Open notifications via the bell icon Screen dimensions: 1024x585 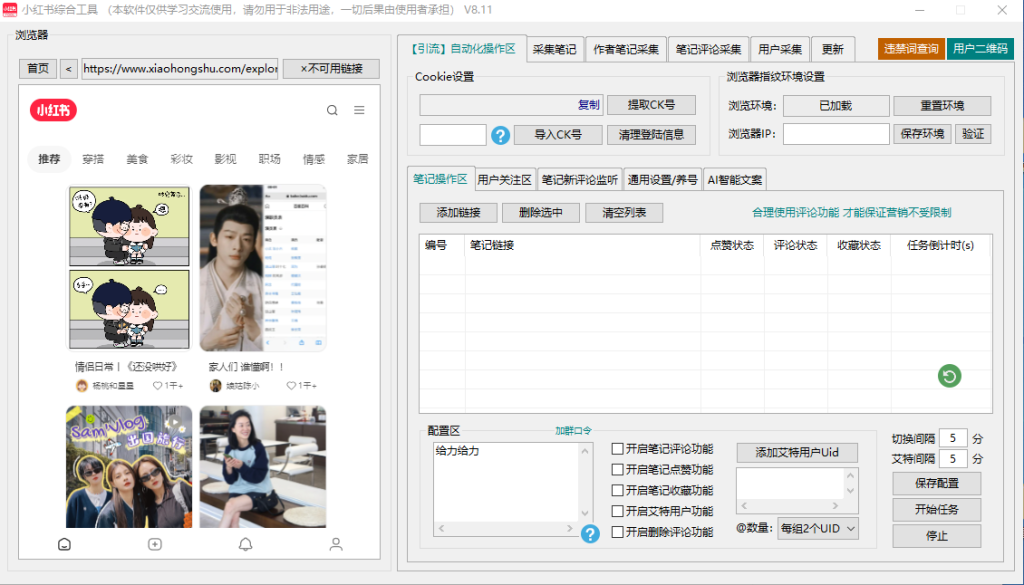(243, 544)
